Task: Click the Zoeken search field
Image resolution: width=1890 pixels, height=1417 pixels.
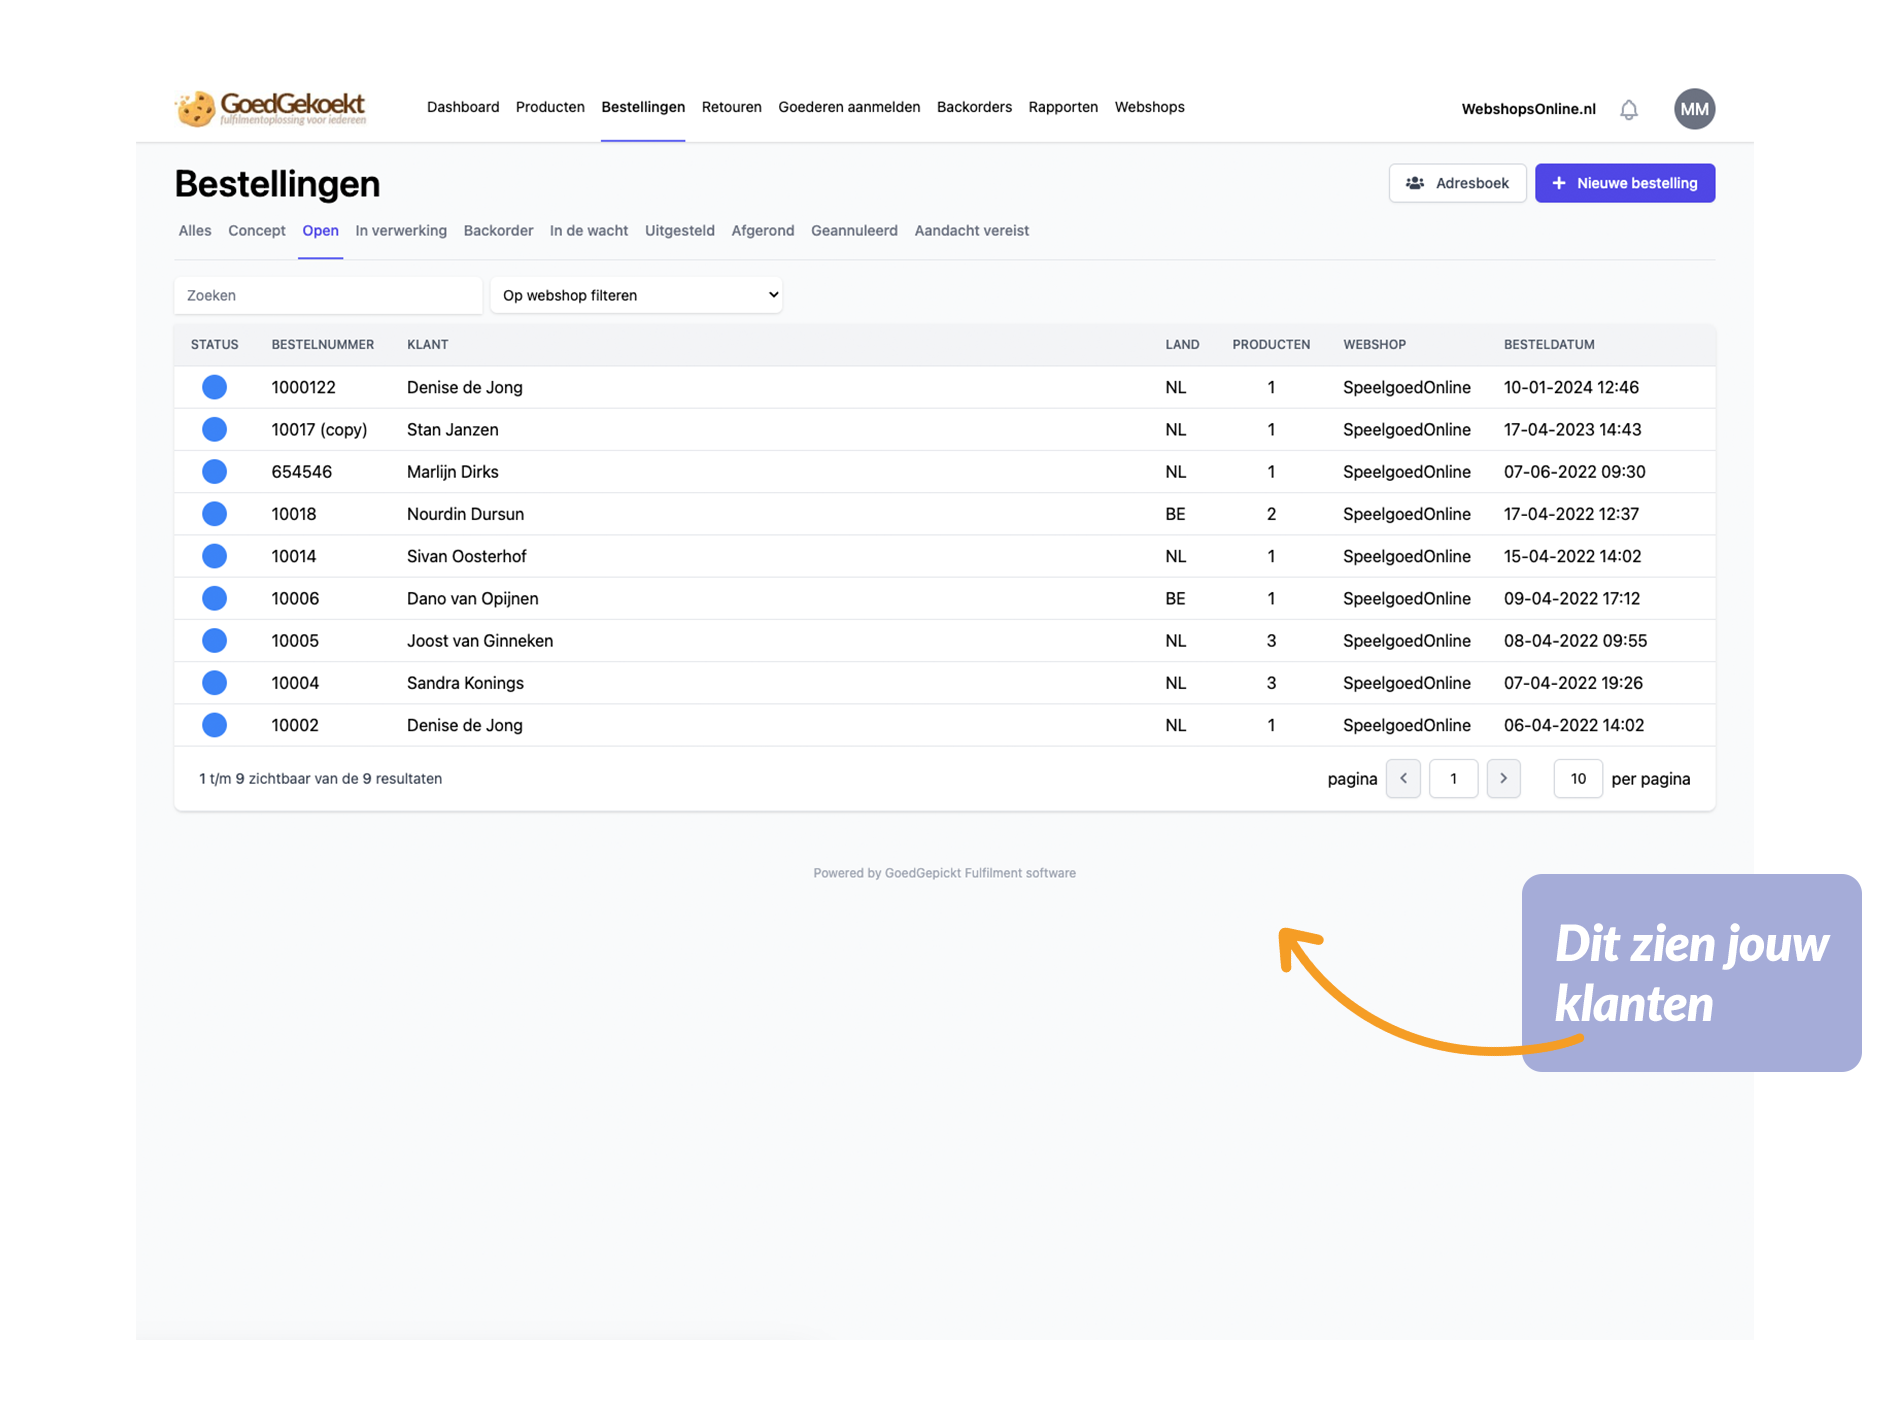Action: pos(328,295)
